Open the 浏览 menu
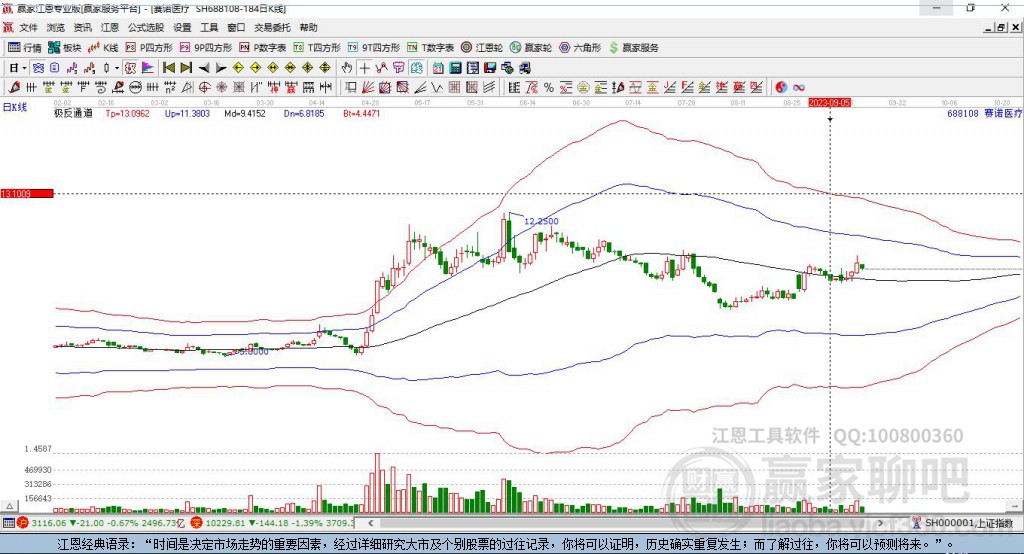The height and width of the screenshot is (554, 1024). [56, 27]
